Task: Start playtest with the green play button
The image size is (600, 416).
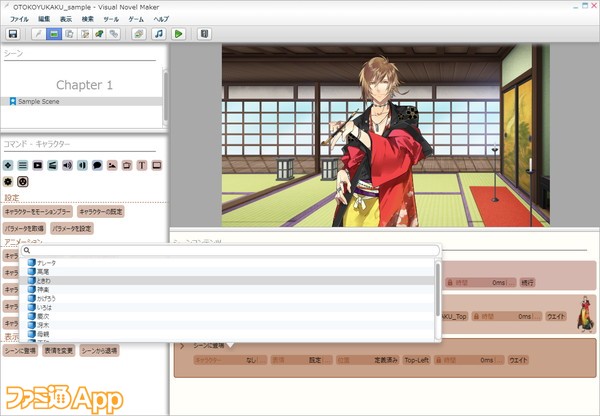Action: tap(178, 34)
